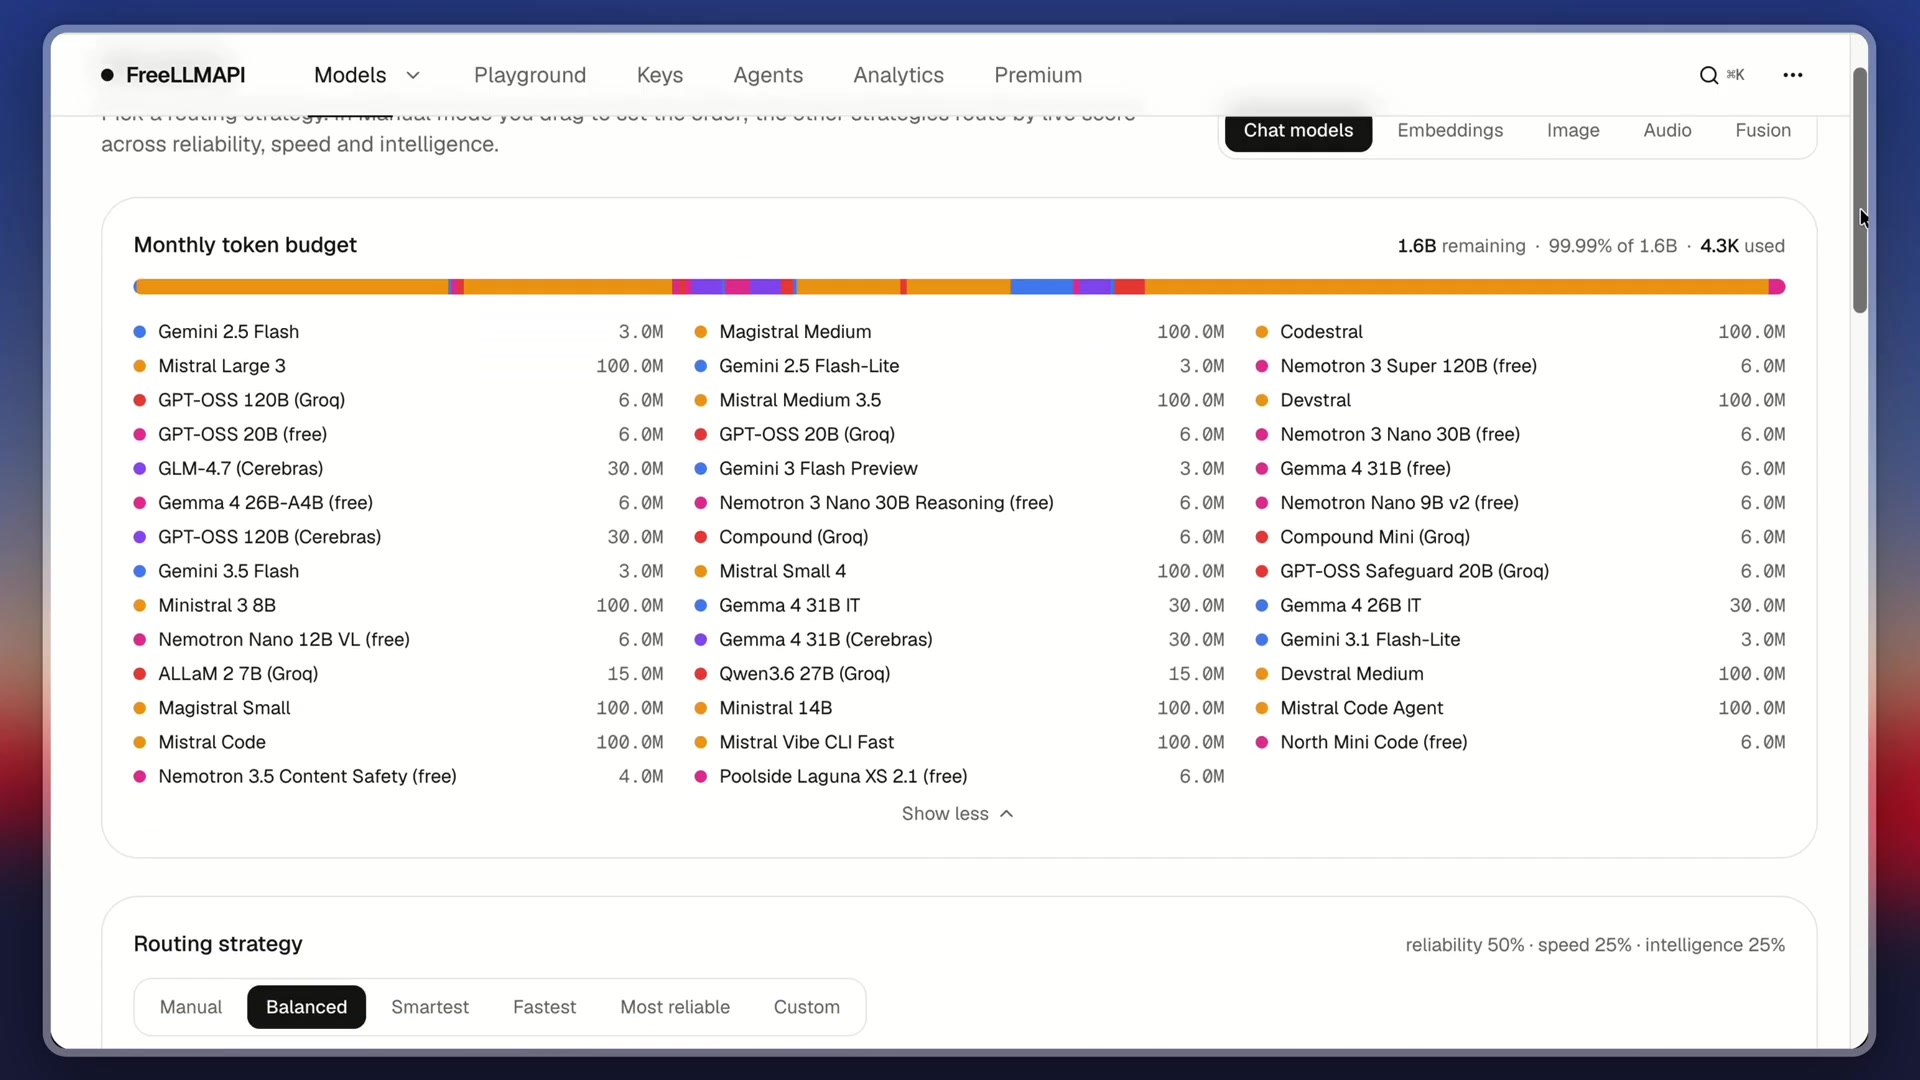Go to the Keys page
This screenshot has width=1920, height=1080.
pyautogui.click(x=660, y=75)
